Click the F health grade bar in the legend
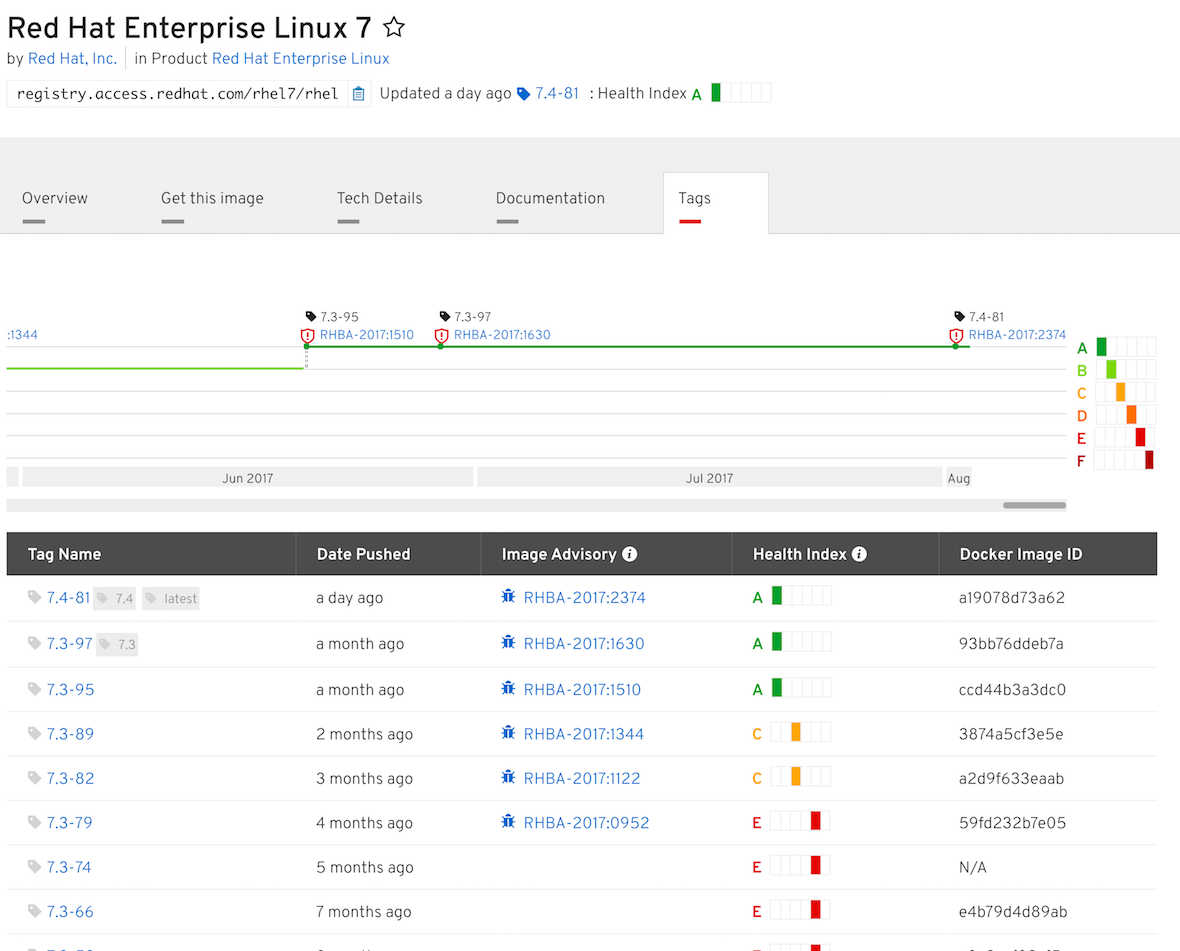Screen dimensions: 1180x951 pos(1124,460)
